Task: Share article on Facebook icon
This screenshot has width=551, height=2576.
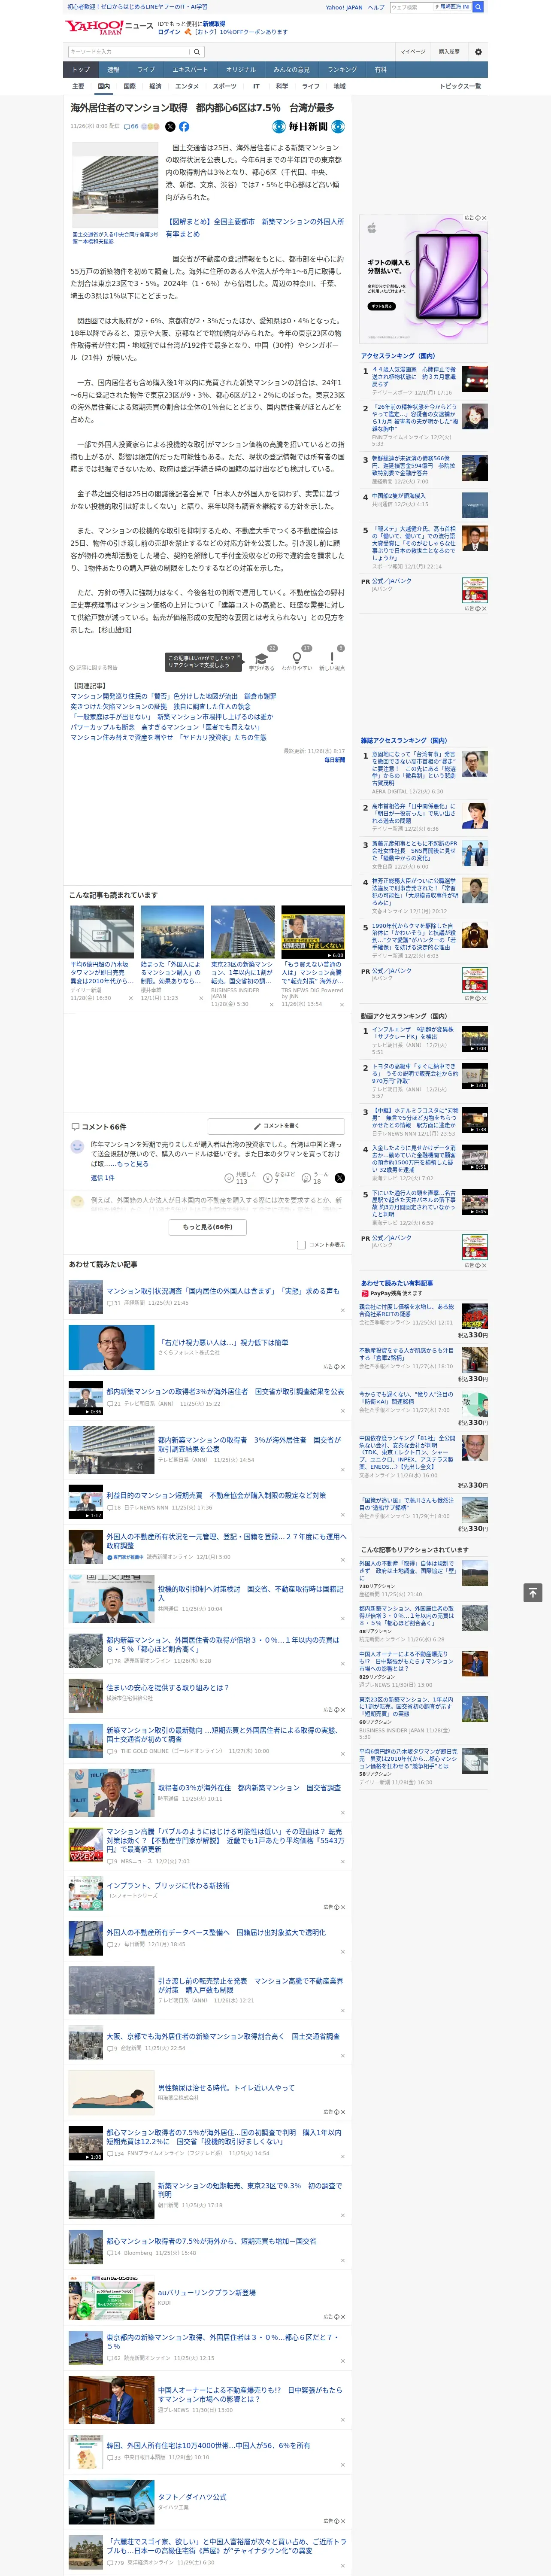Action: (x=184, y=127)
